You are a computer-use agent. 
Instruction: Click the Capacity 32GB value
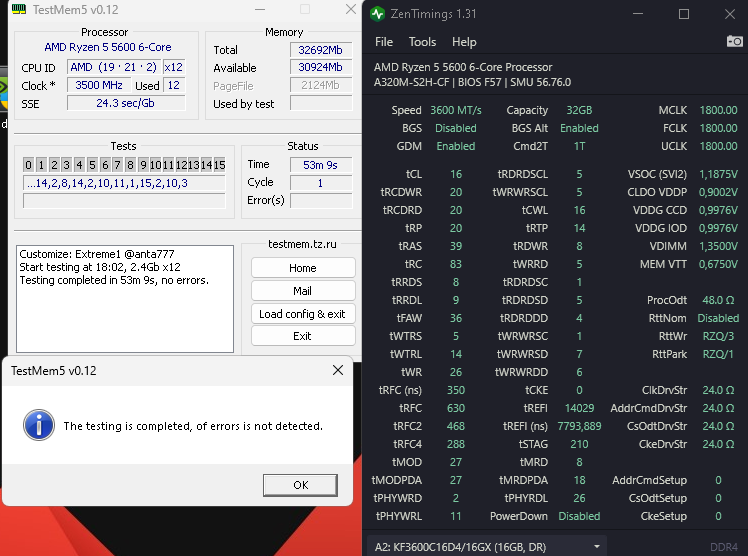click(x=579, y=110)
